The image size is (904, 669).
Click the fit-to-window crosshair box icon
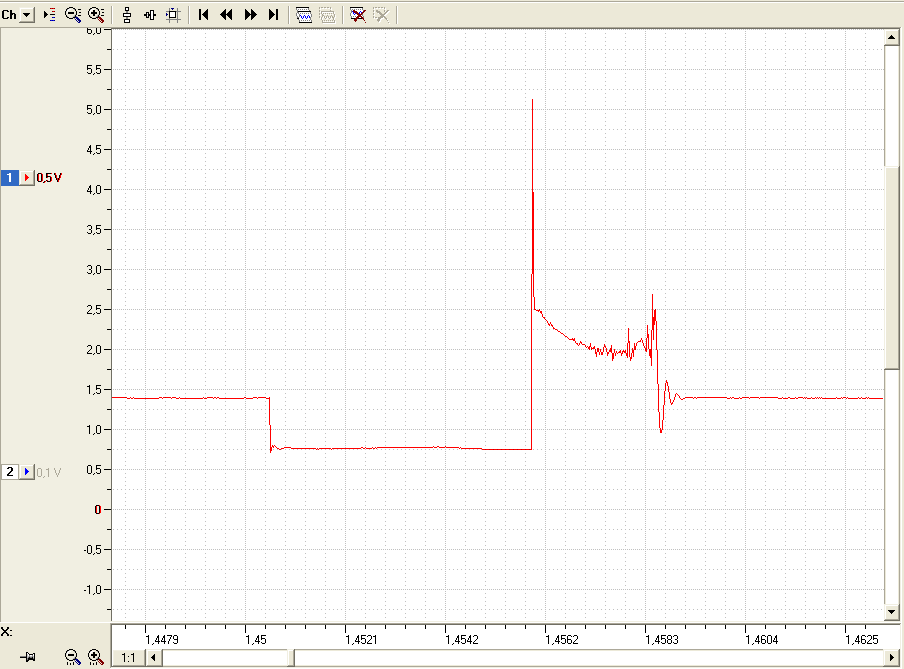pos(173,15)
